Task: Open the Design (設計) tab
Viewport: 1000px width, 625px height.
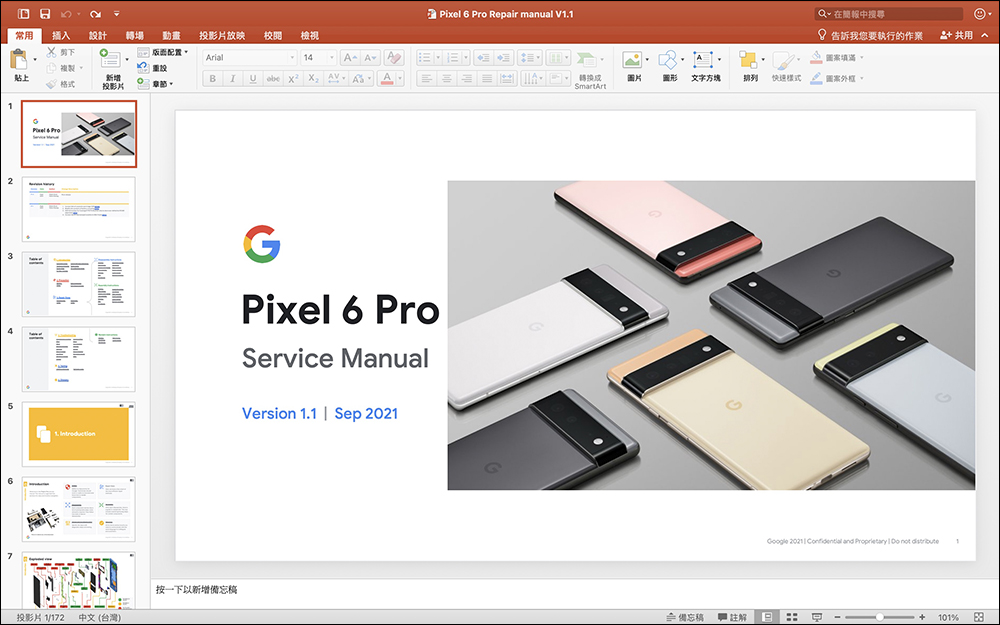Action: pos(98,36)
